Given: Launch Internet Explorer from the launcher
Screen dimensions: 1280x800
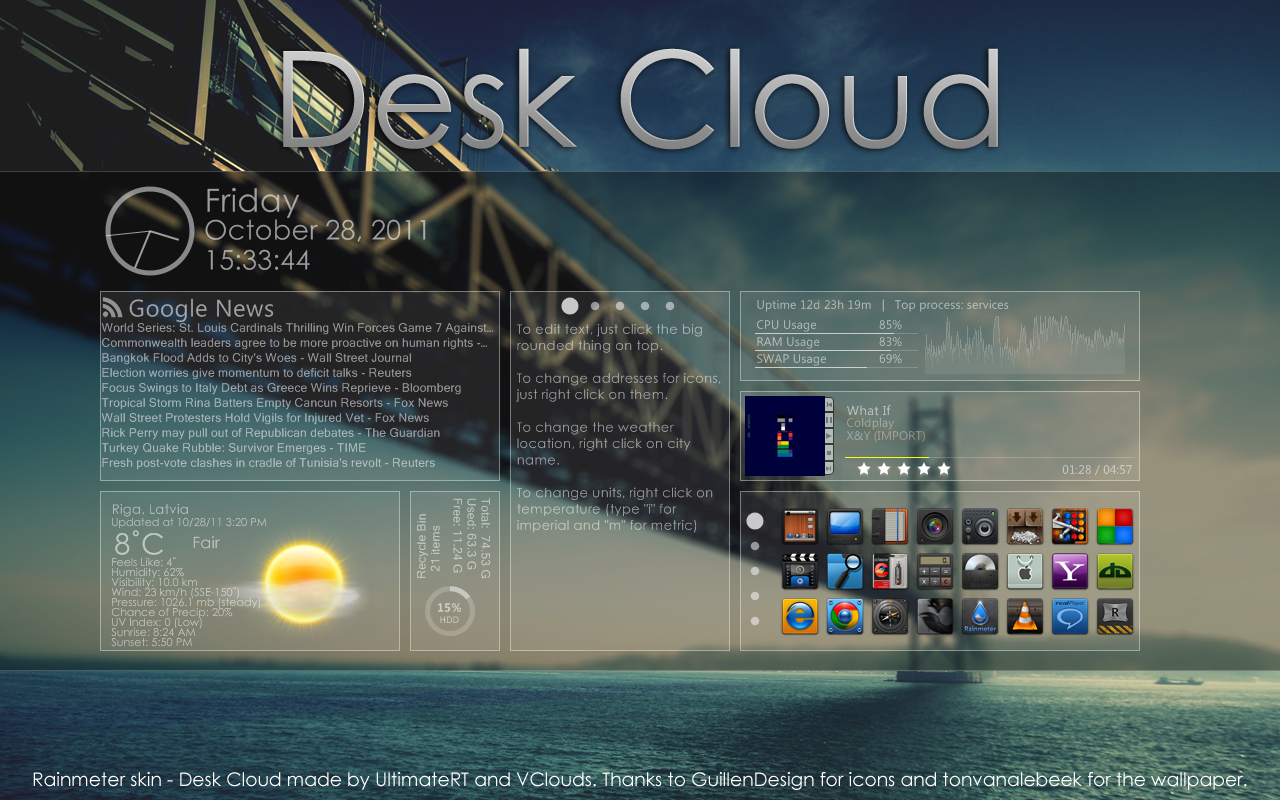Looking at the screenshot, I should coord(798,617).
